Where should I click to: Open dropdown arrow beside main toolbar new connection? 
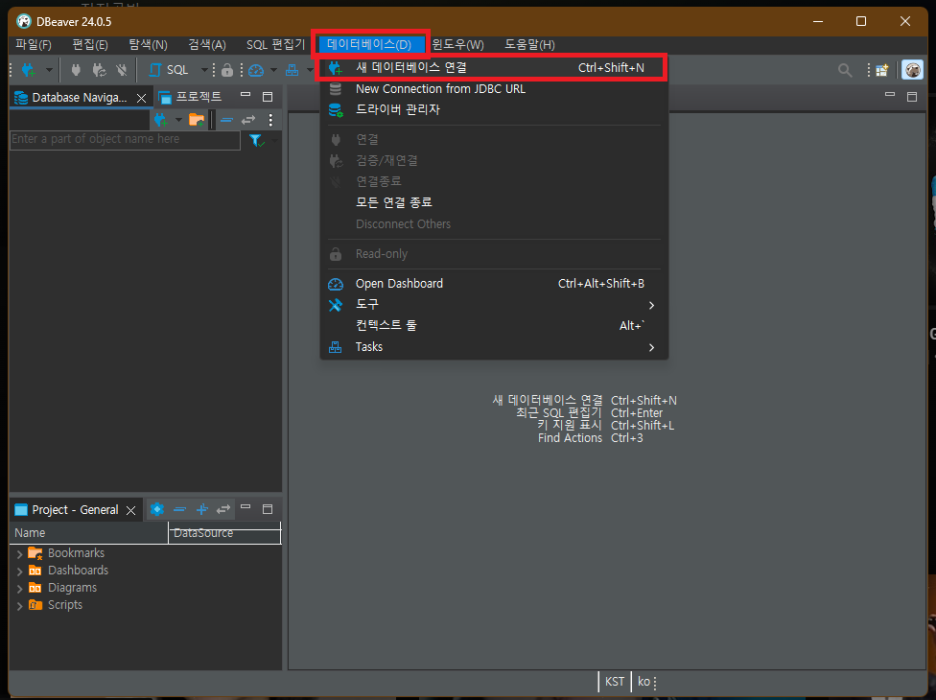(49, 70)
